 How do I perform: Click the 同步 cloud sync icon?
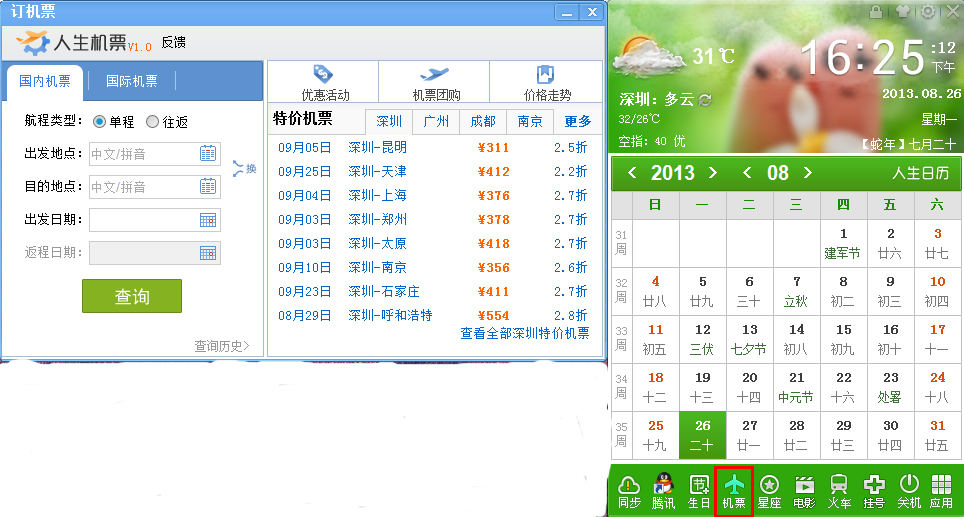click(630, 491)
